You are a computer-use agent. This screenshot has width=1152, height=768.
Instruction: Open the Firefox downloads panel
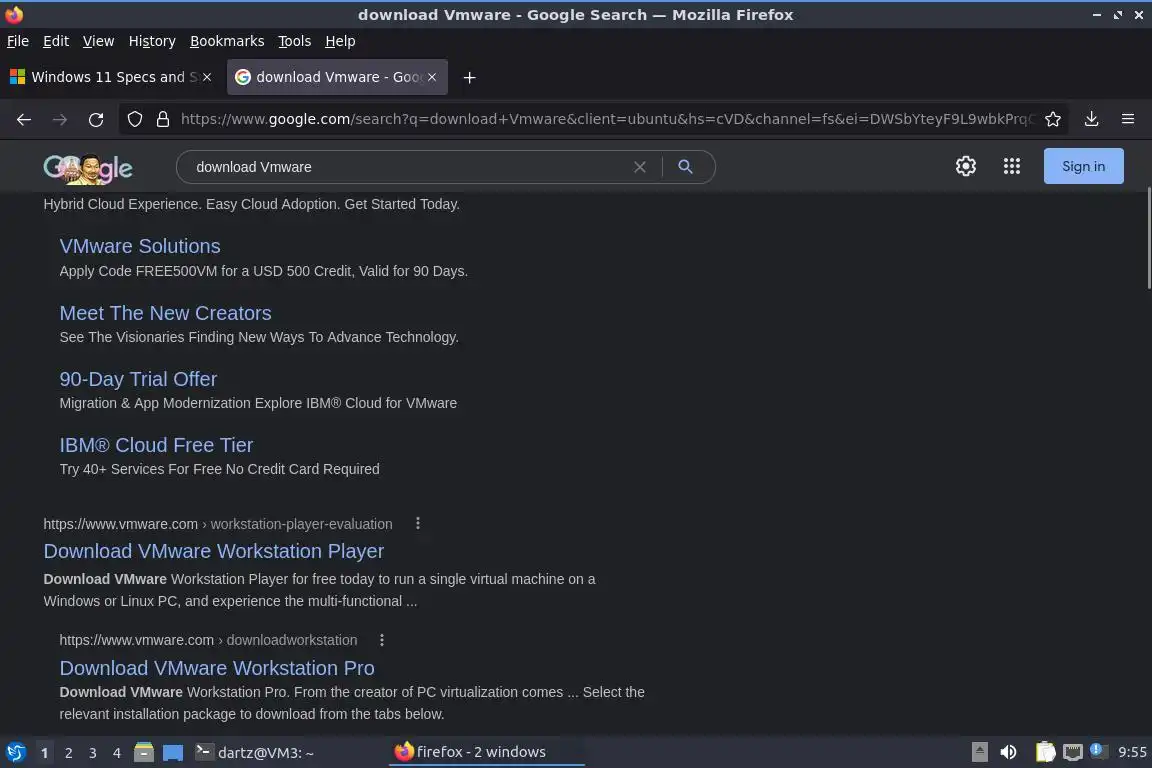[1091, 119]
